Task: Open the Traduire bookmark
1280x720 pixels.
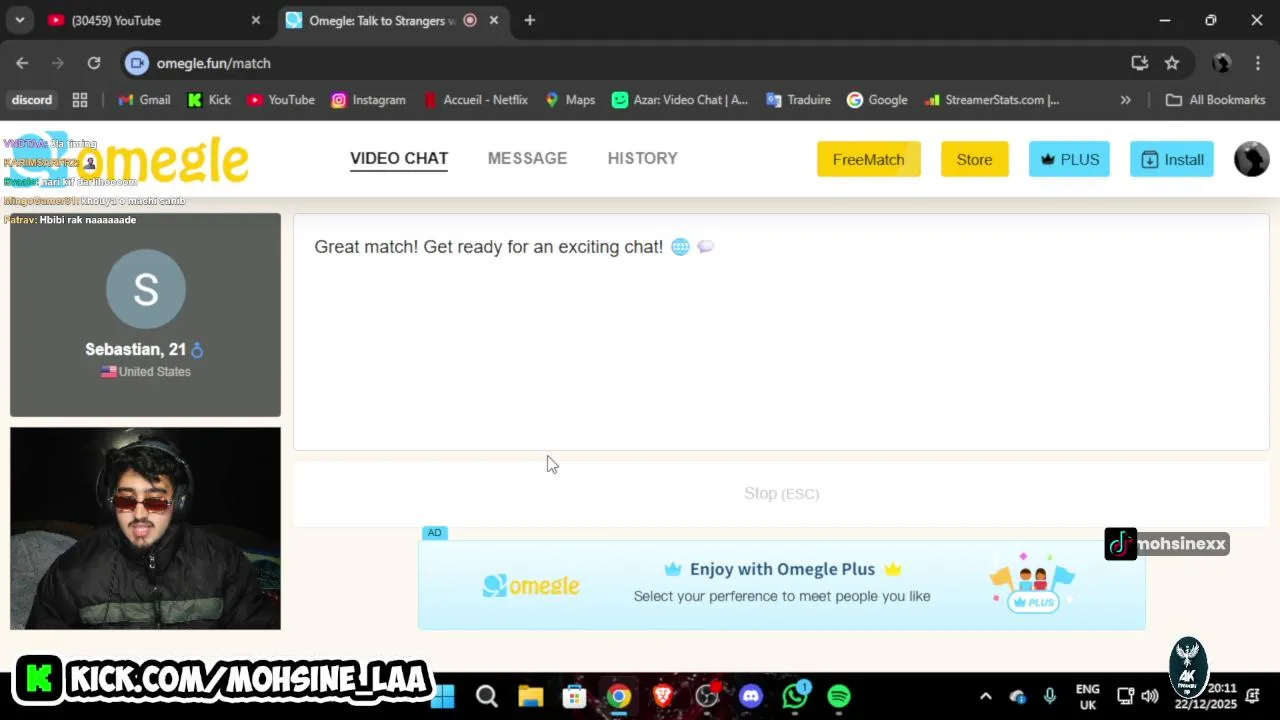Action: (798, 100)
